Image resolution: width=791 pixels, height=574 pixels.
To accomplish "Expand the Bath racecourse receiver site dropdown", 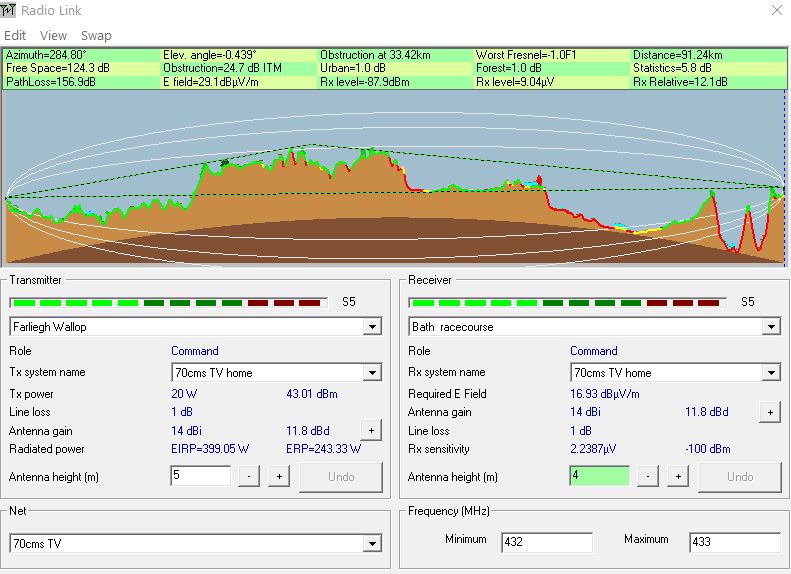I will click(771, 327).
